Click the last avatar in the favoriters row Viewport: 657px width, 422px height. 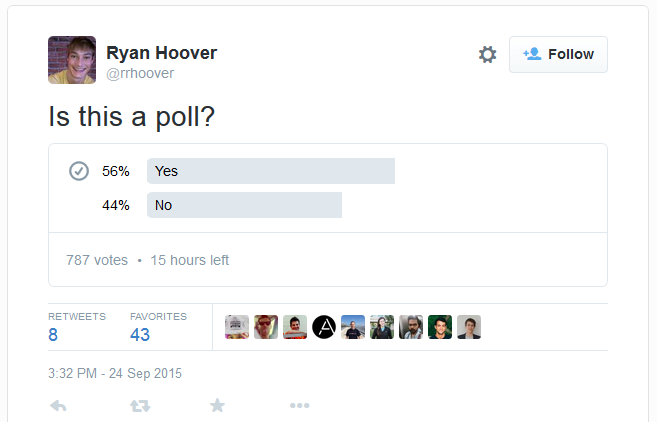coord(469,327)
